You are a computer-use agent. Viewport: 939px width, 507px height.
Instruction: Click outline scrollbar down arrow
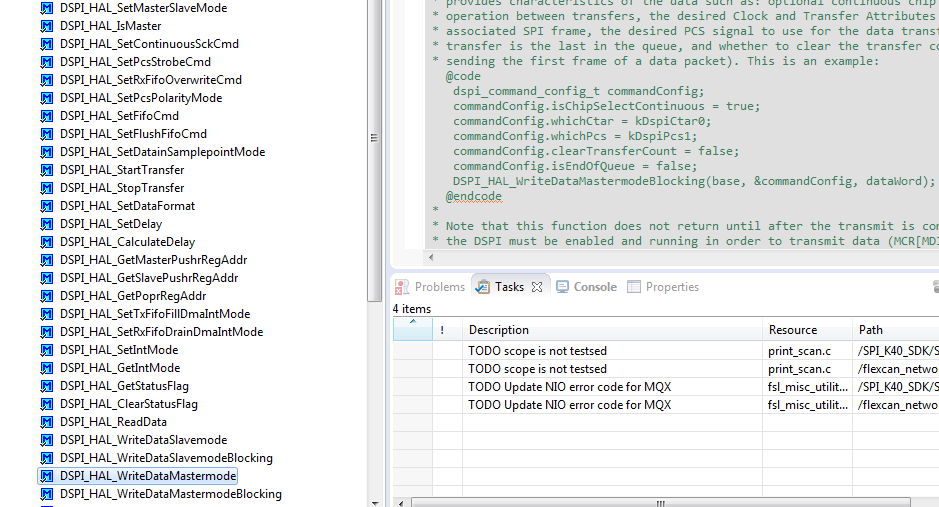[375, 503]
